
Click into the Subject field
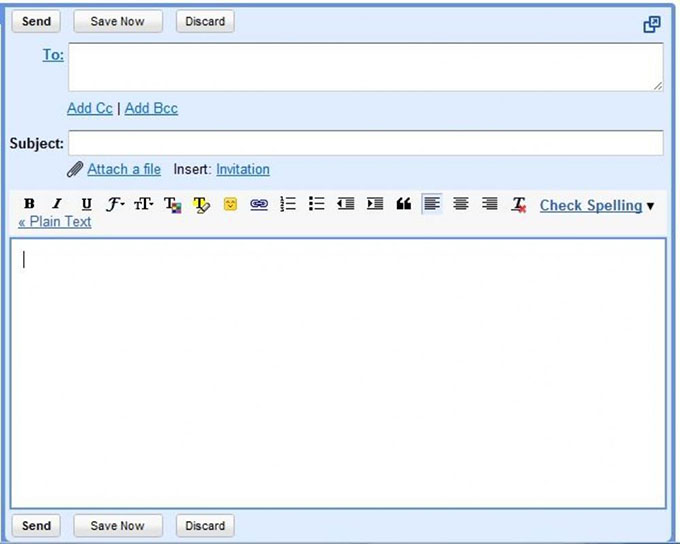(x=365, y=143)
